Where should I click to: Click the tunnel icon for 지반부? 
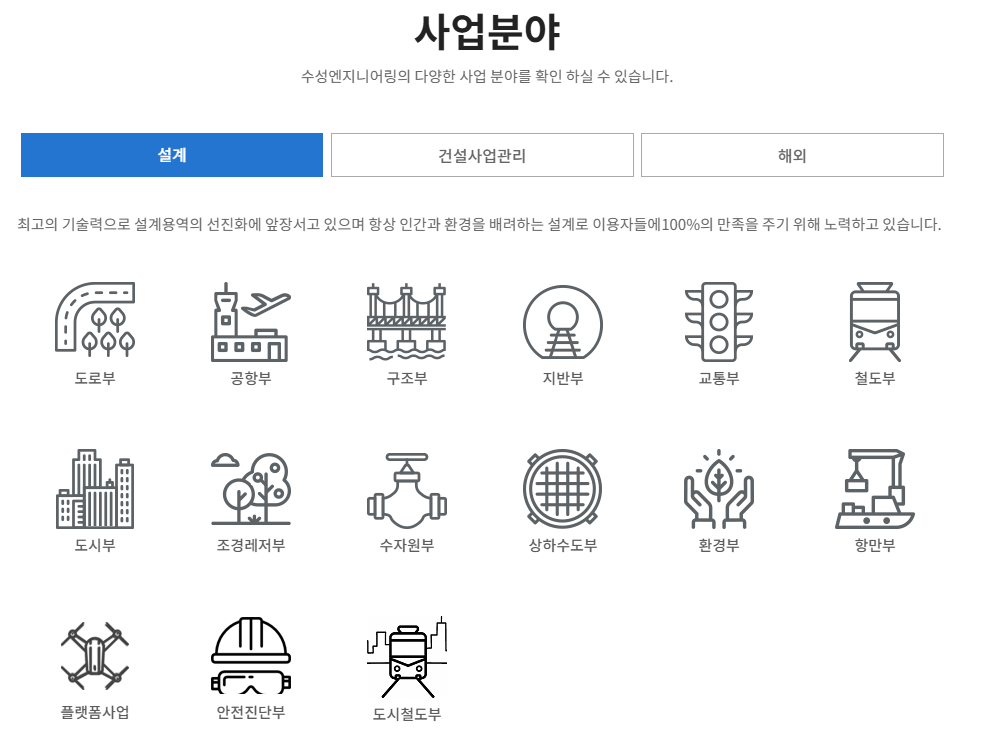click(562, 322)
